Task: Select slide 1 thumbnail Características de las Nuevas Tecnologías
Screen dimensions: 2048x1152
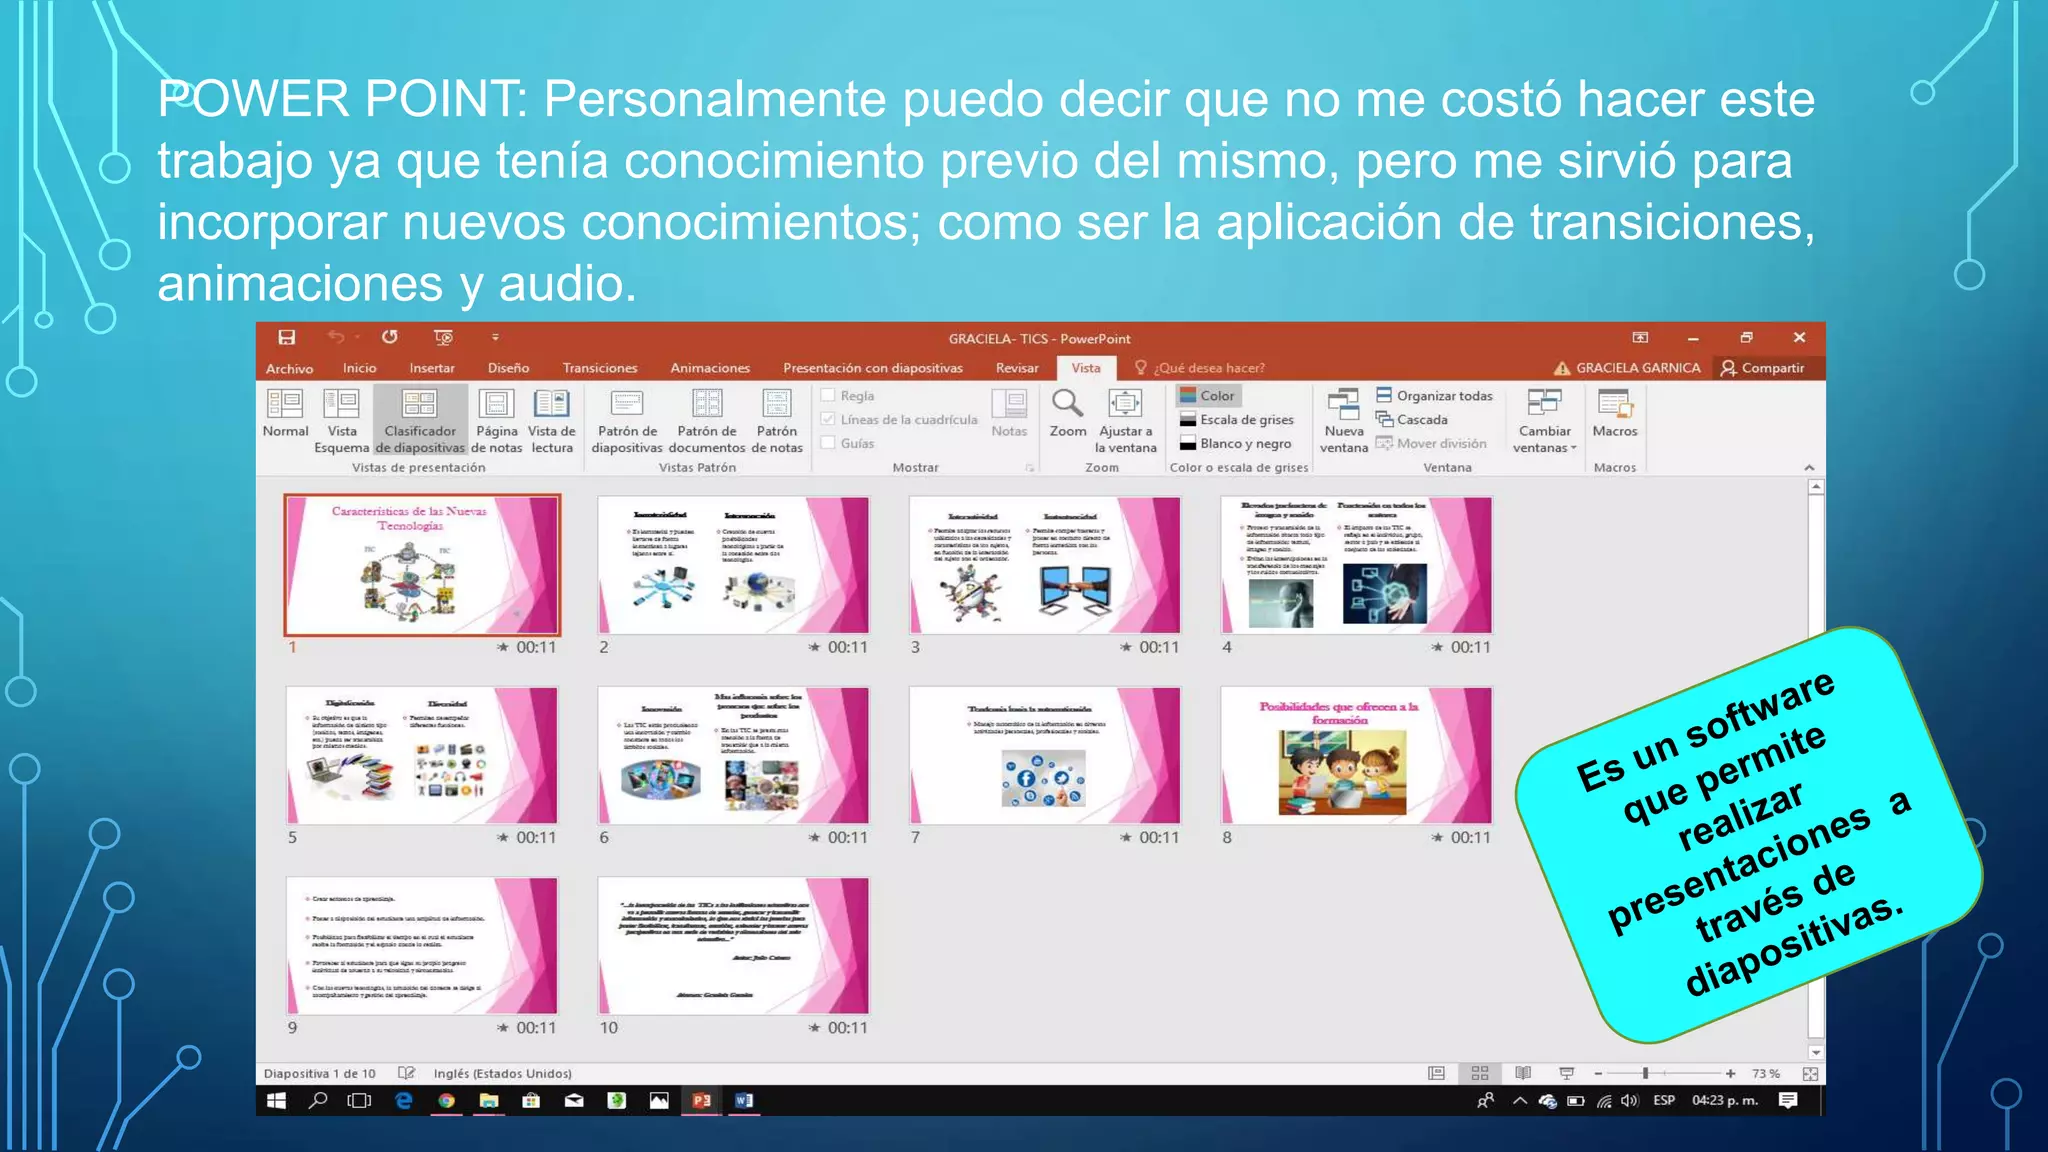Action: (x=422, y=565)
